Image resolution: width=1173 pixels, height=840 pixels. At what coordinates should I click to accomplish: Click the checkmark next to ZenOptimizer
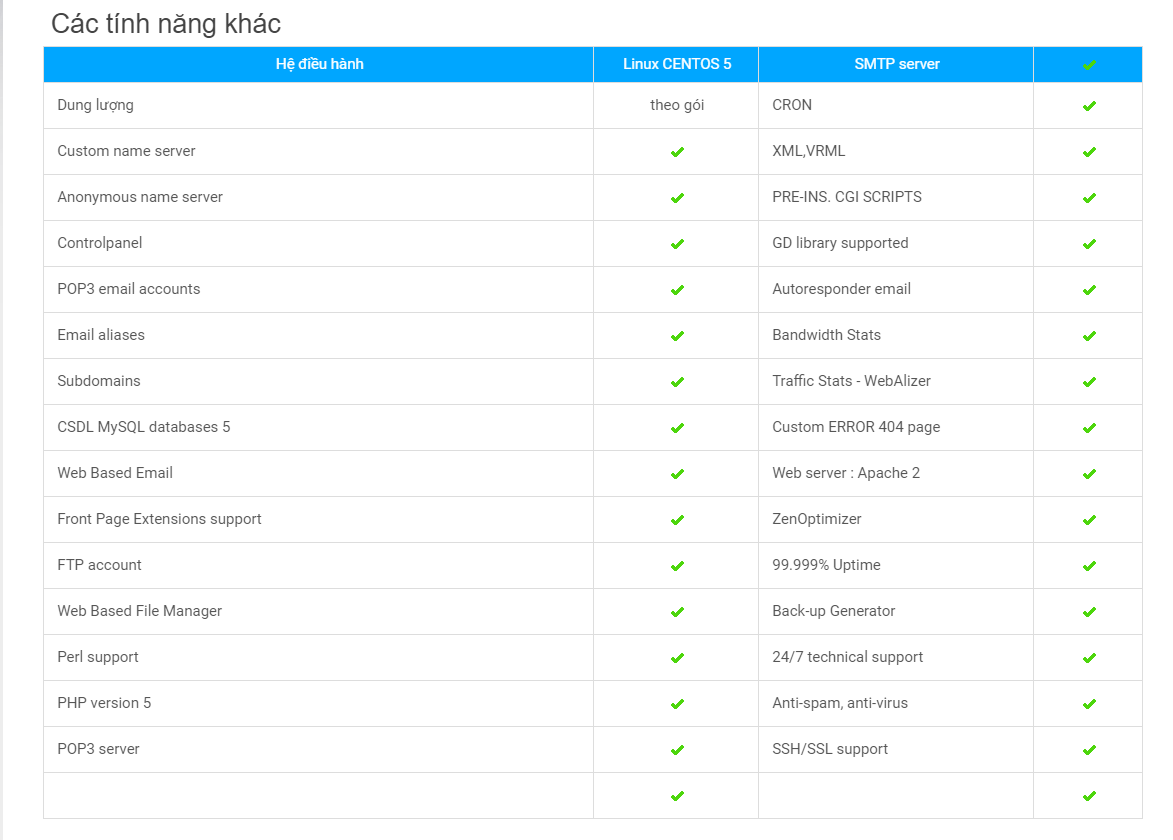click(1089, 520)
